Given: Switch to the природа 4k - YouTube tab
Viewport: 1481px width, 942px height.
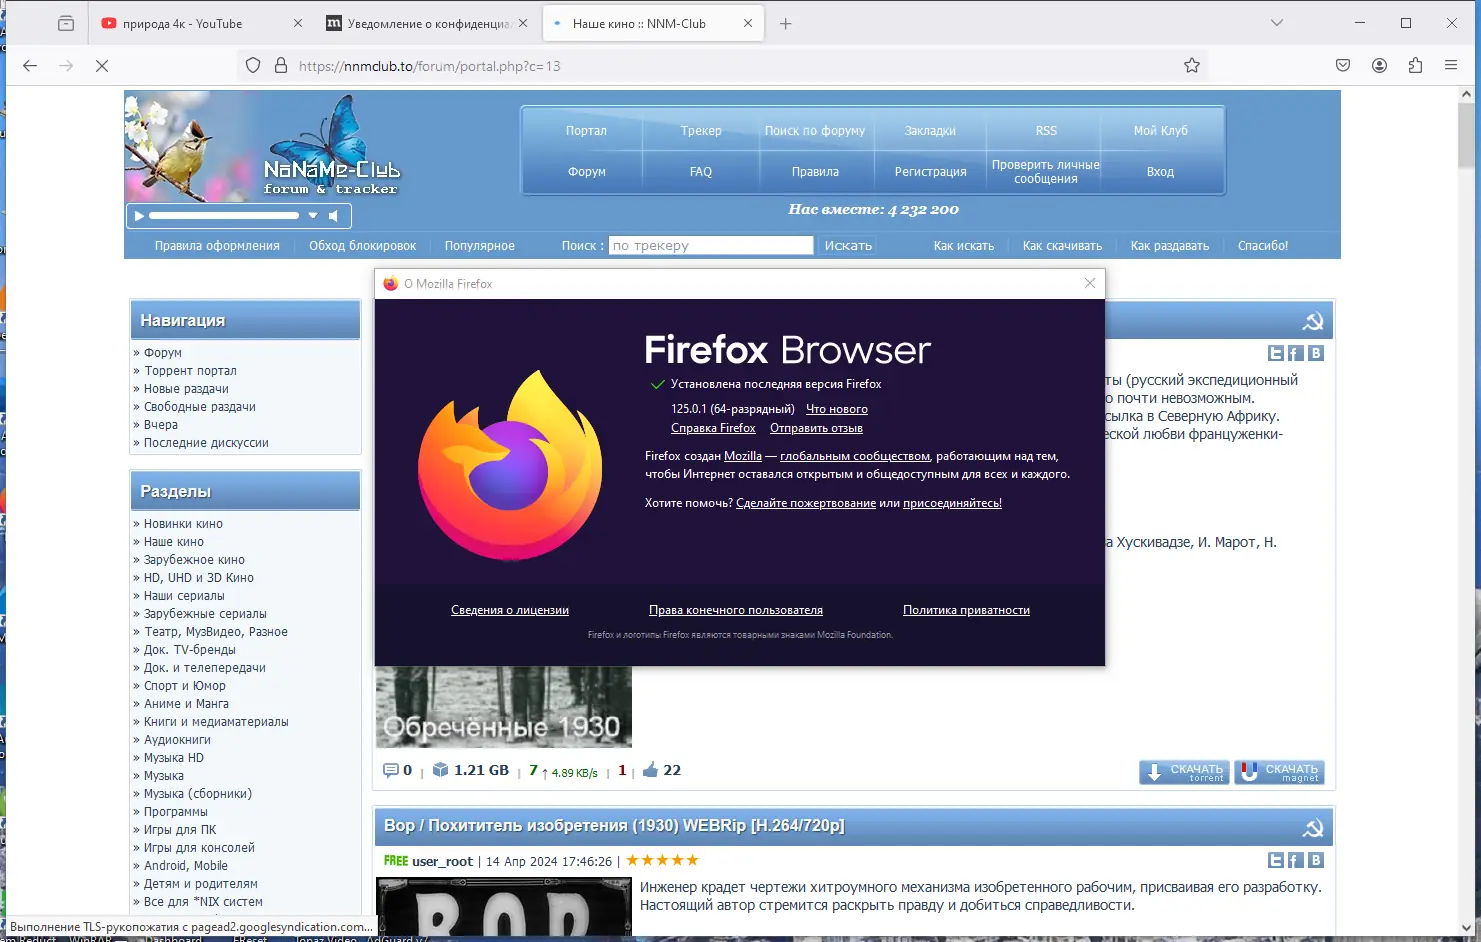Looking at the screenshot, I should pos(197,24).
